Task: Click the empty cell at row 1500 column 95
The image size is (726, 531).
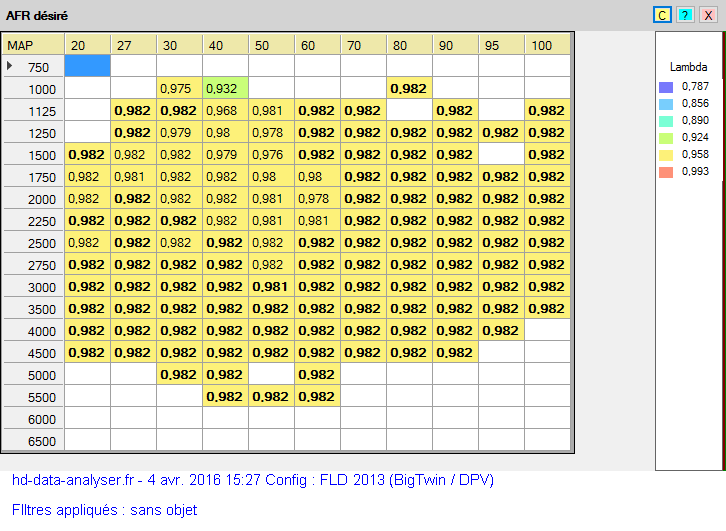Action: click(501, 154)
